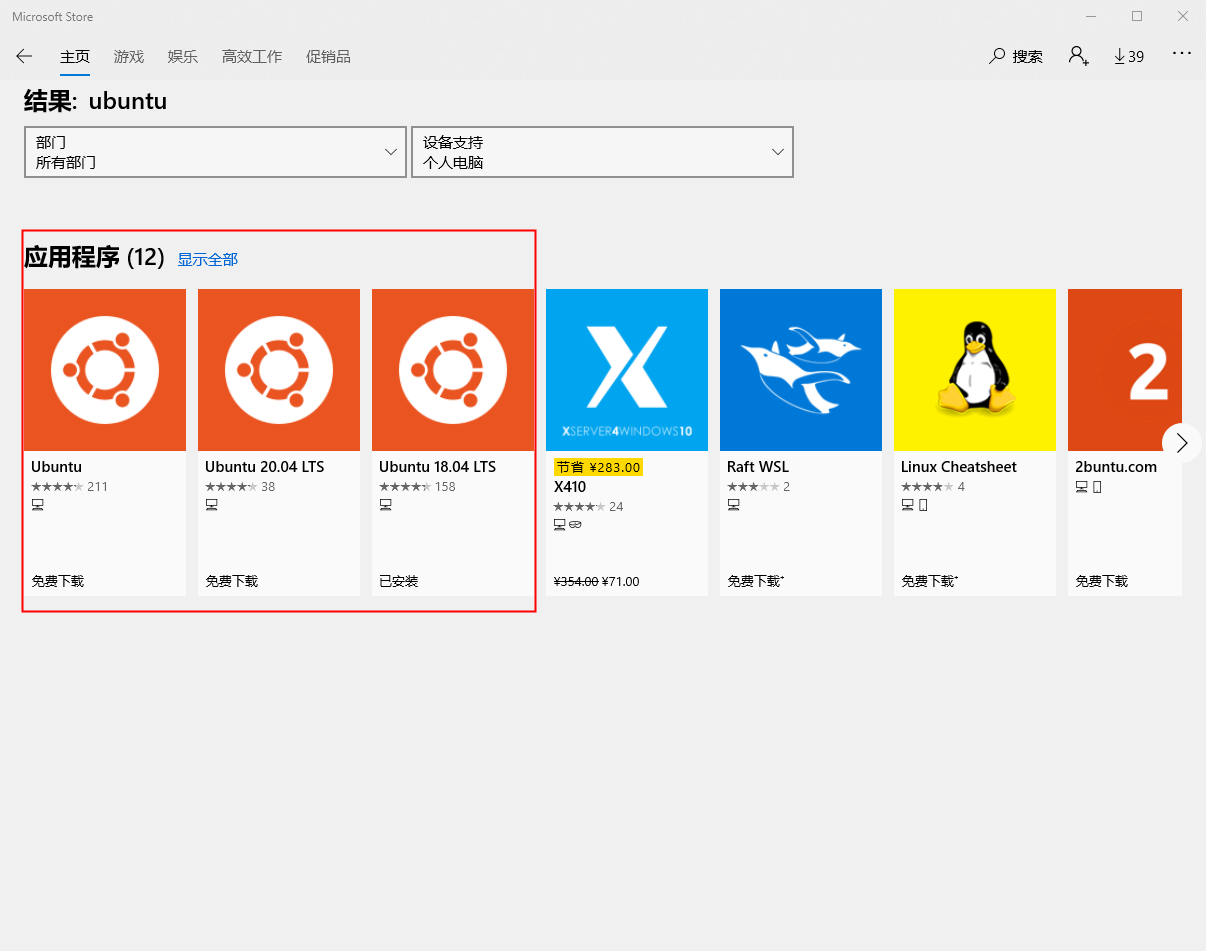
Task: Open the Ubuntu app tile image
Action: (105, 370)
